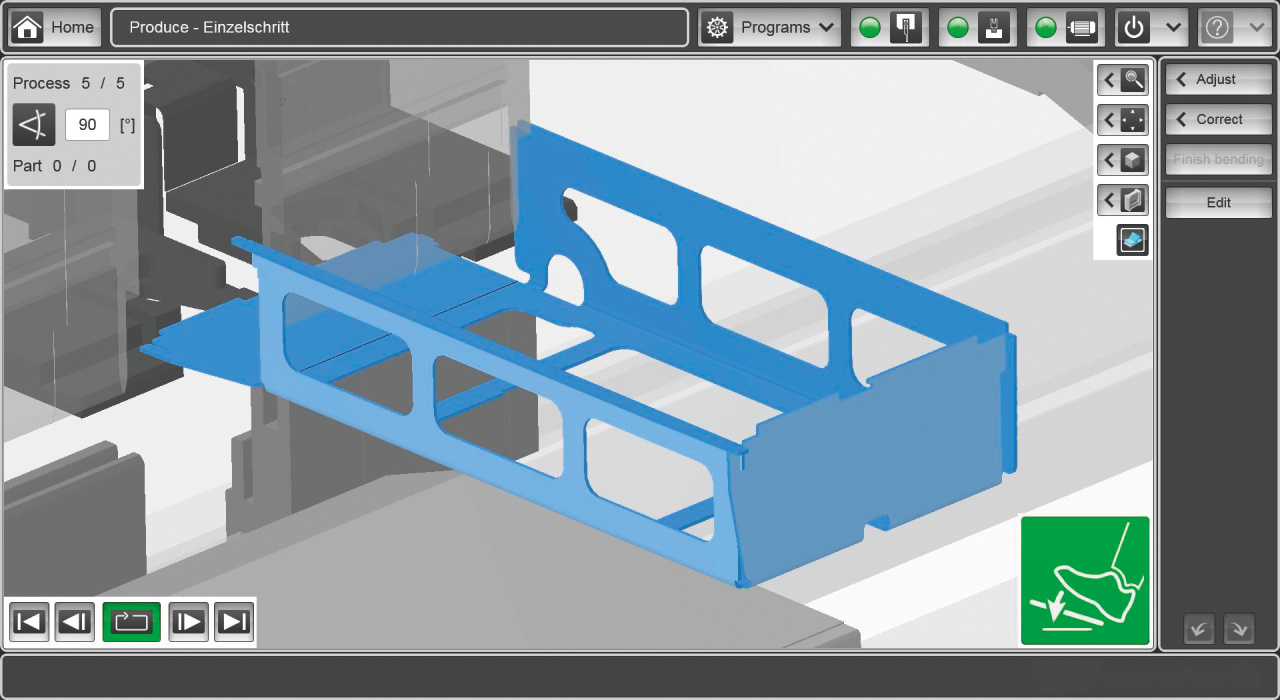This screenshot has height=700, width=1280.
Task: Click the Edit button
Action: coord(1218,202)
